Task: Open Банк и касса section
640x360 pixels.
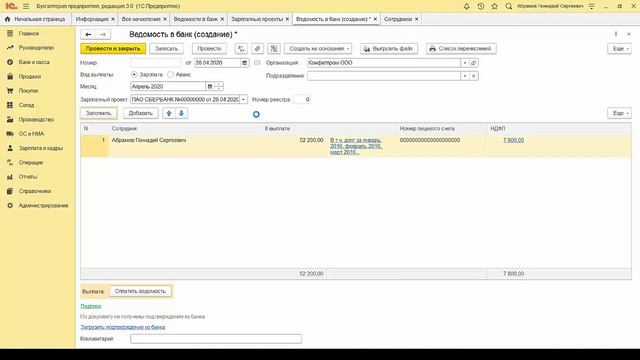Action: tap(34, 62)
